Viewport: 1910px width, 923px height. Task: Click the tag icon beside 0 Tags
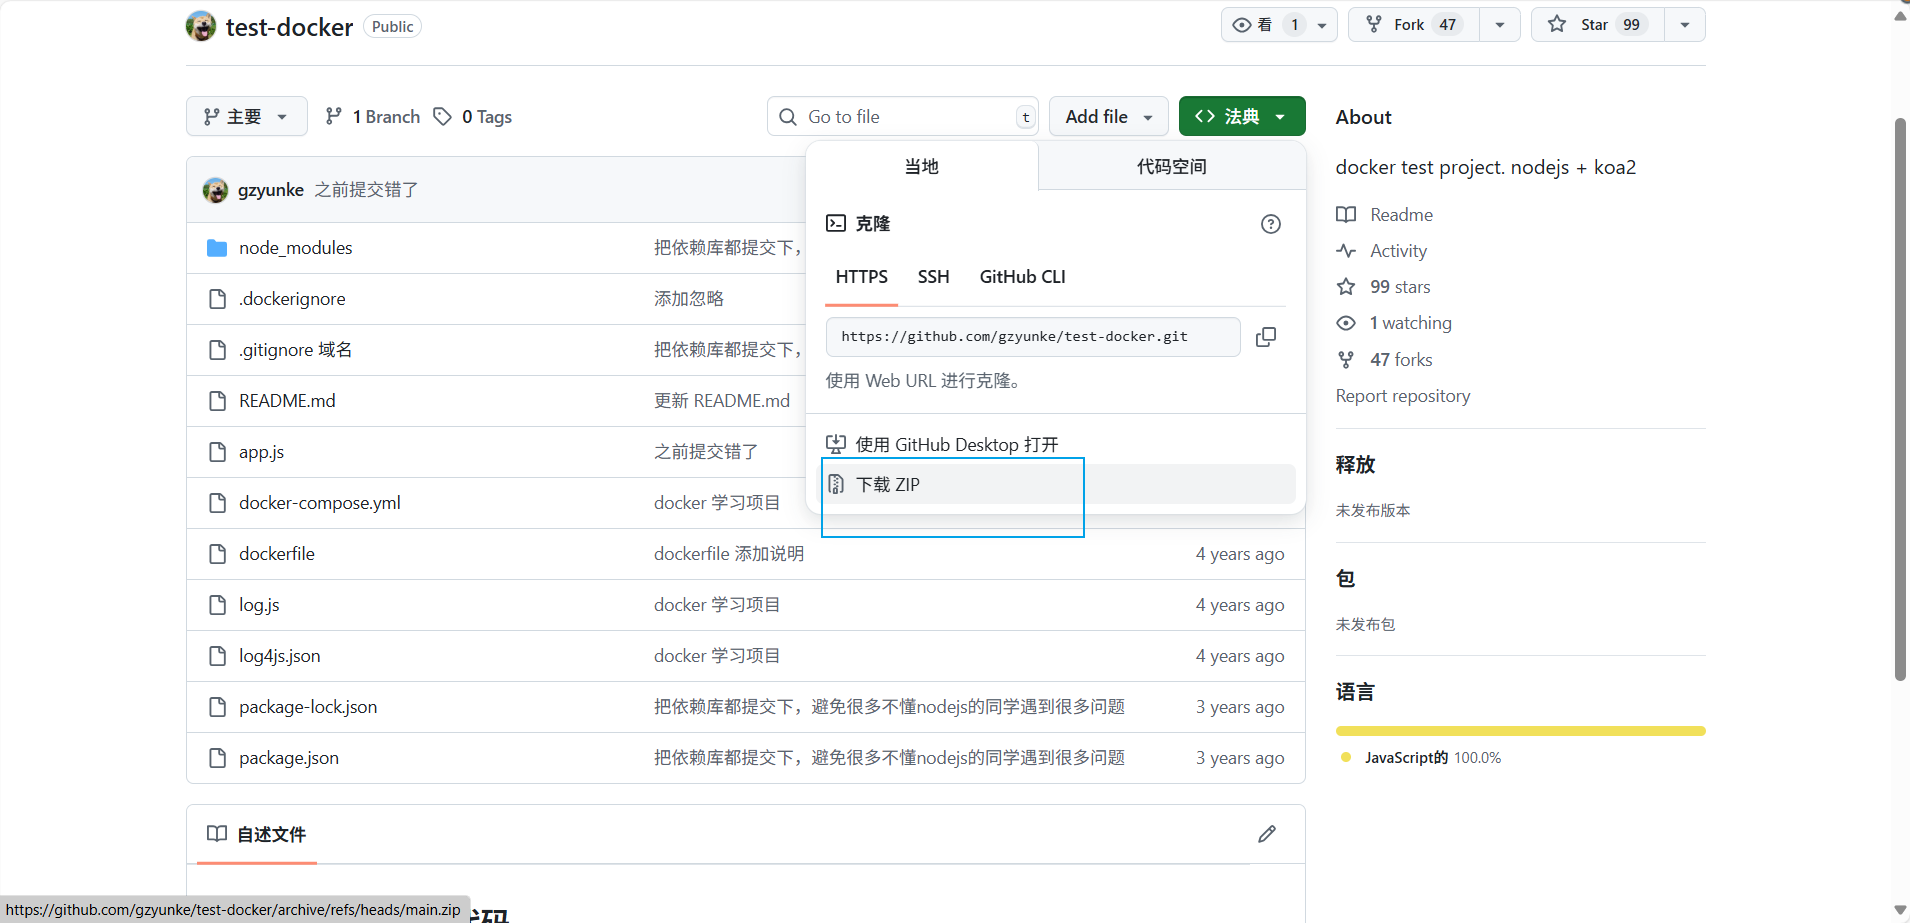coord(443,117)
